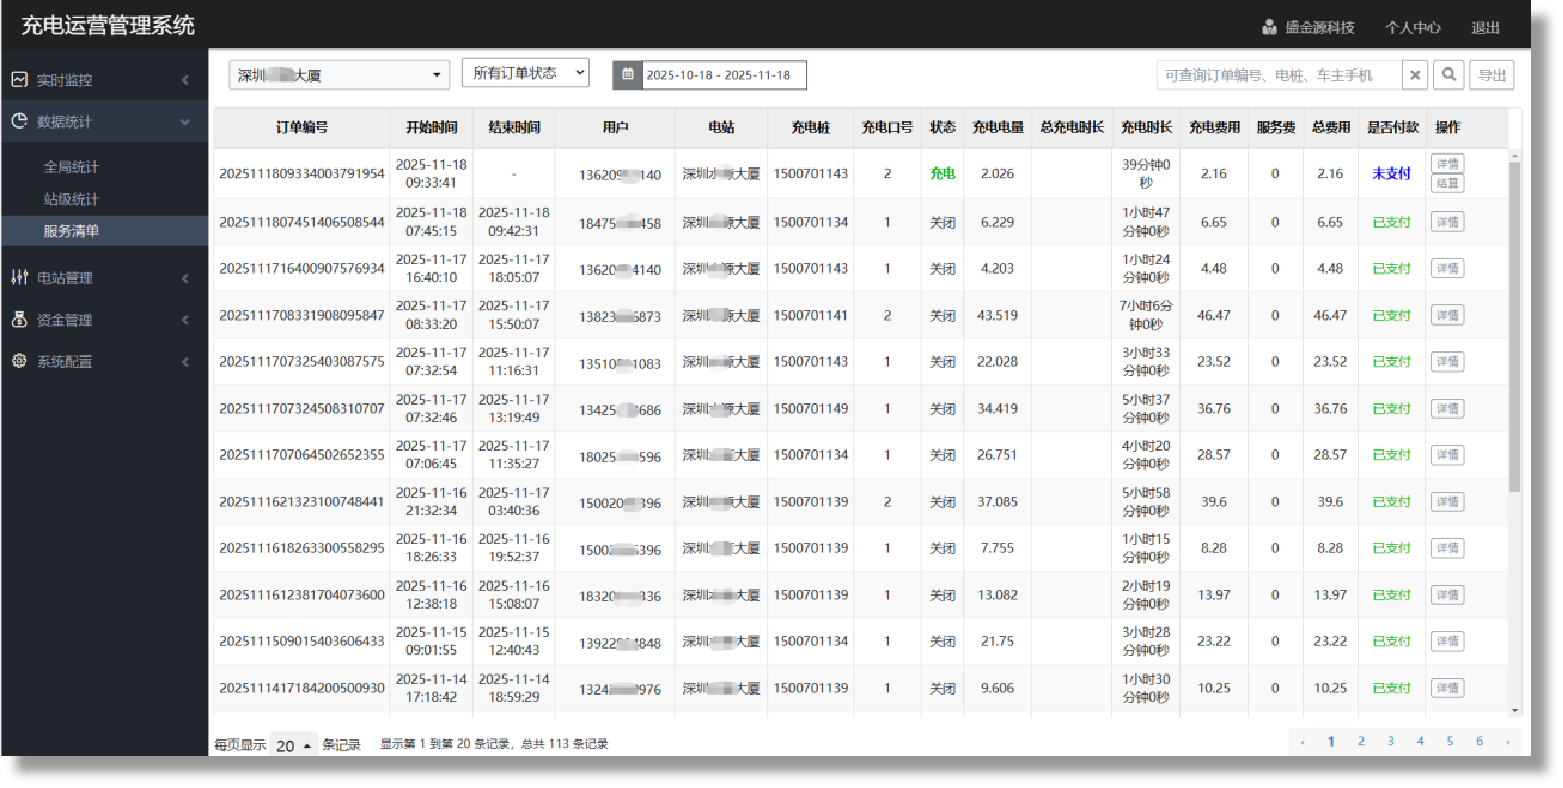The height and width of the screenshot is (788, 1563).
Task: Click the 资金管理 money bag icon
Action: pos(20,320)
